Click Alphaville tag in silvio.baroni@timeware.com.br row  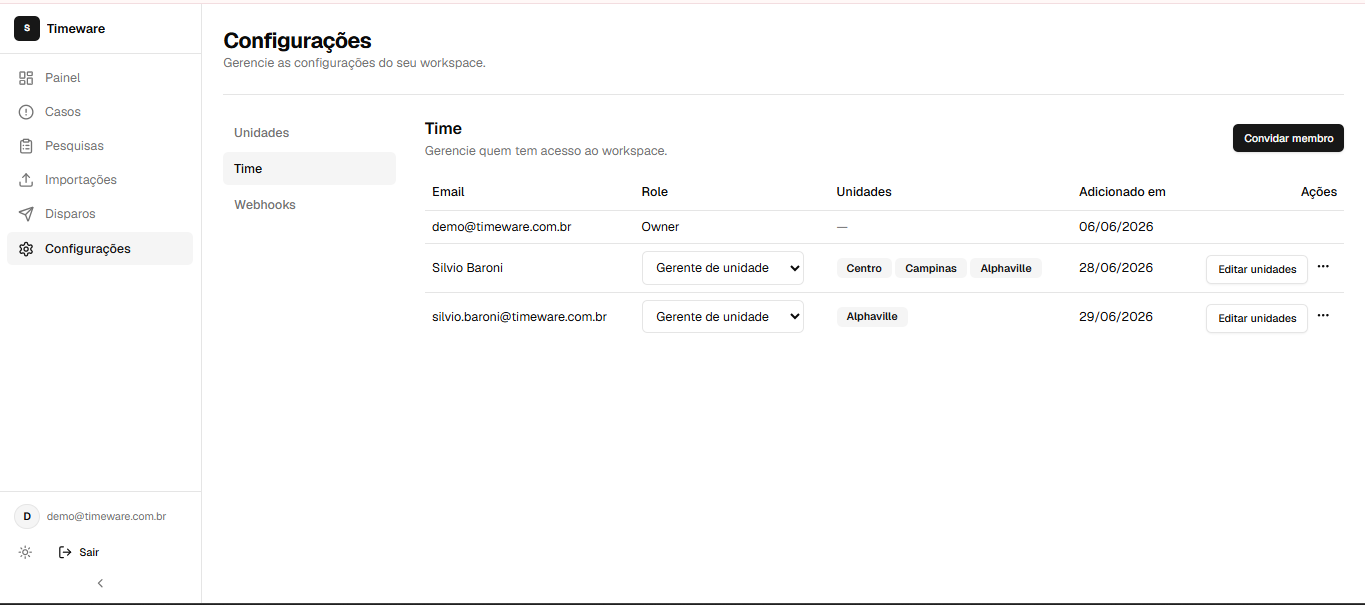pos(872,316)
